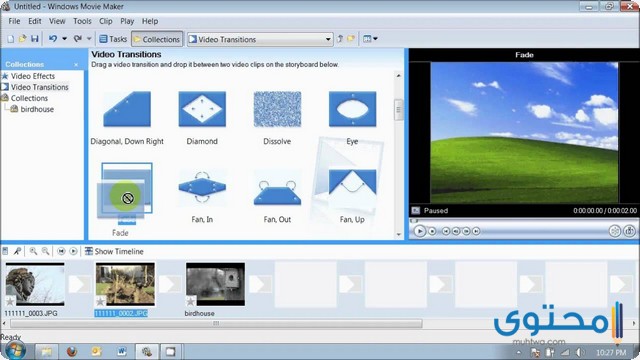The image size is (640, 360).
Task: Toggle the Tasks pane button
Action: [x=113, y=39]
